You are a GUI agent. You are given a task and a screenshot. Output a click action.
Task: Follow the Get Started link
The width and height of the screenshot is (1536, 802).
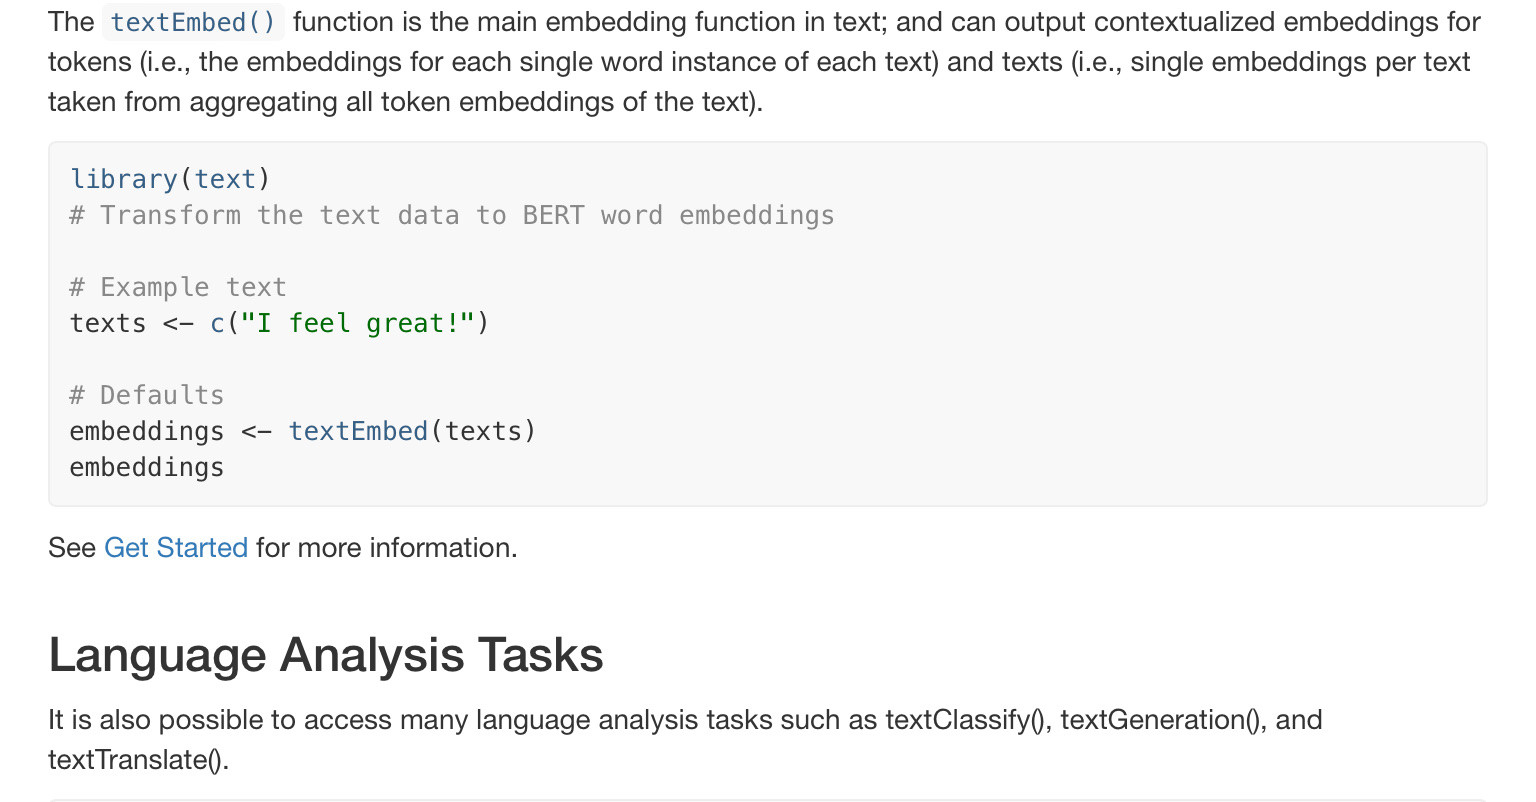click(176, 548)
